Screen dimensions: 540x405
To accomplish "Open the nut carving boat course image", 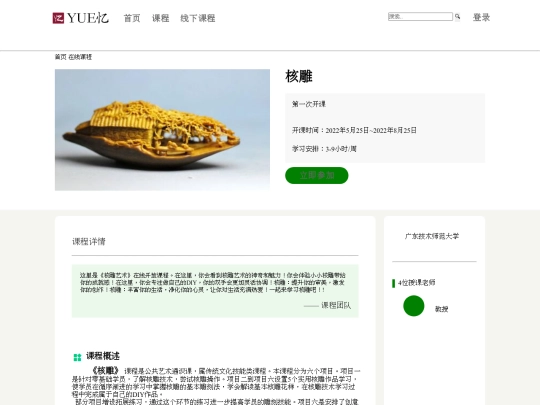I will click(162, 130).
